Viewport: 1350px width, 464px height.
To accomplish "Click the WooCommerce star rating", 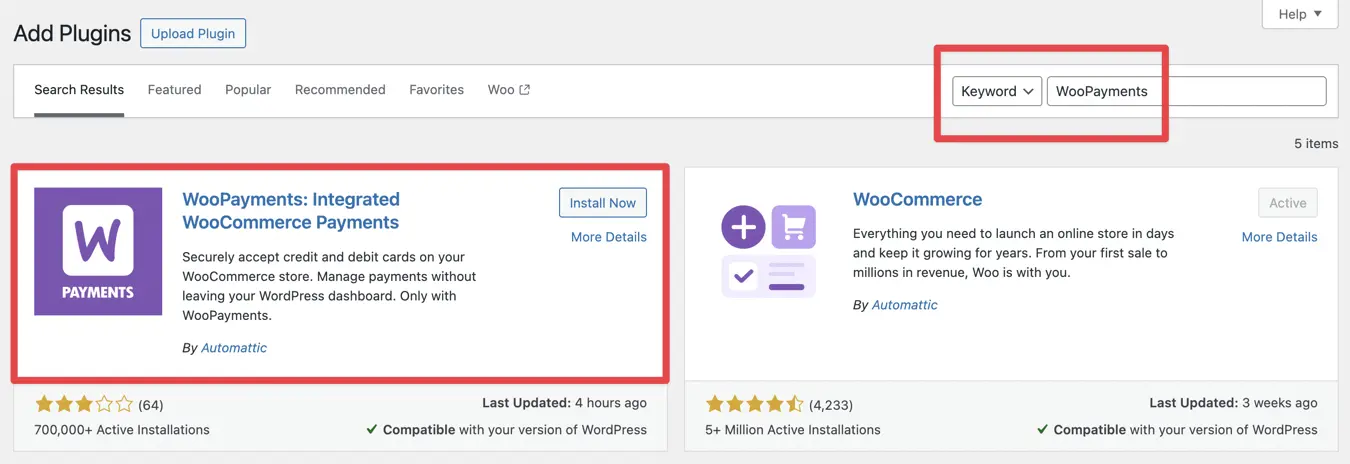I will (755, 405).
